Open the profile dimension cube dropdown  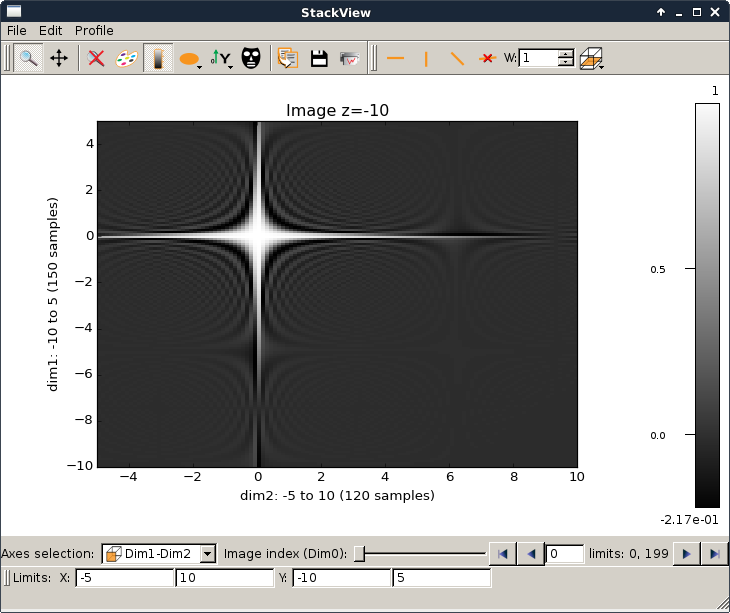[593, 58]
